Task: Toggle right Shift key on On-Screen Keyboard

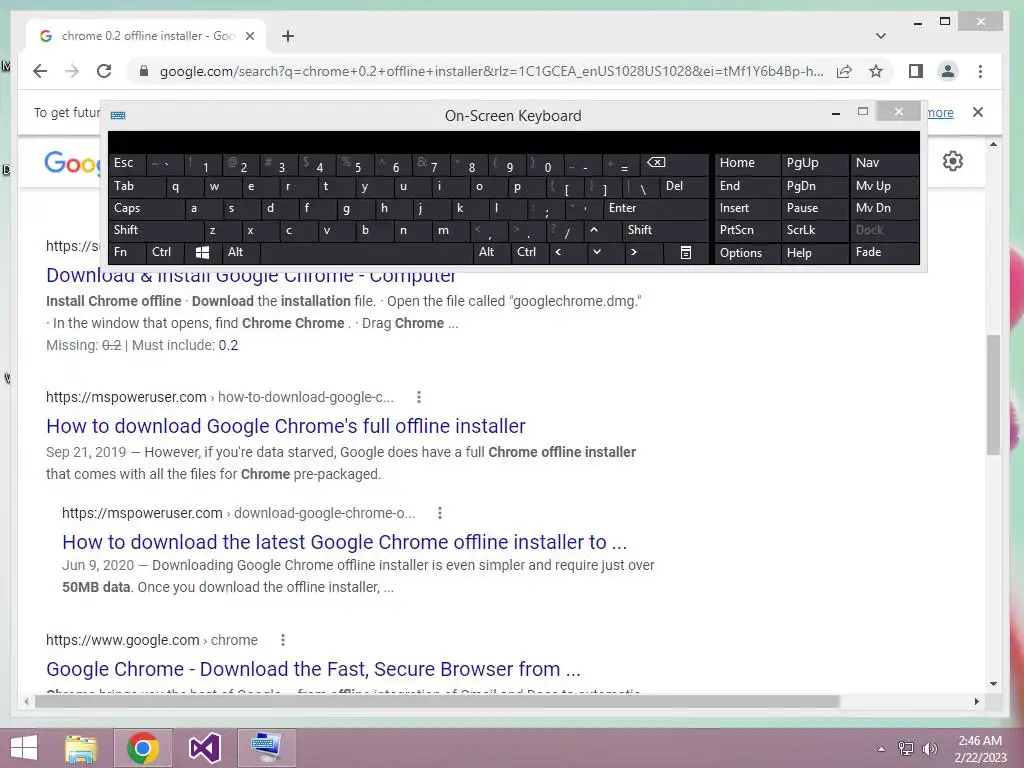Action: click(665, 230)
